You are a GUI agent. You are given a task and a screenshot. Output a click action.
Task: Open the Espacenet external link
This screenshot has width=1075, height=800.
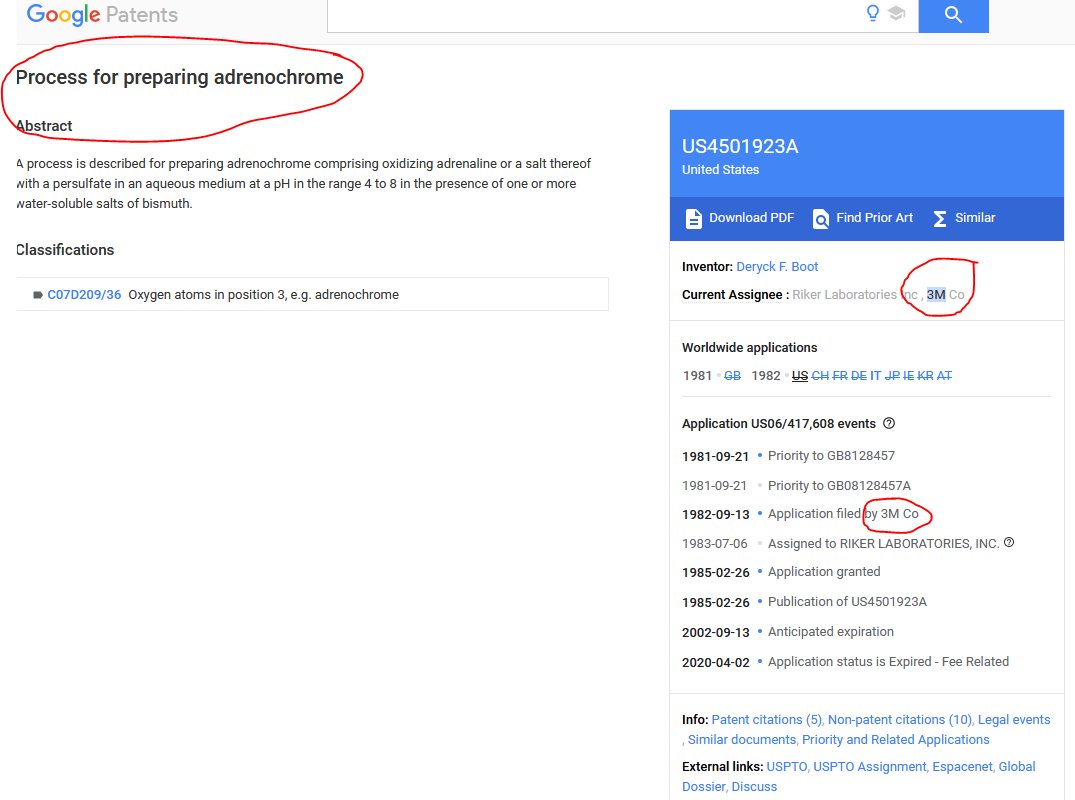click(962, 766)
